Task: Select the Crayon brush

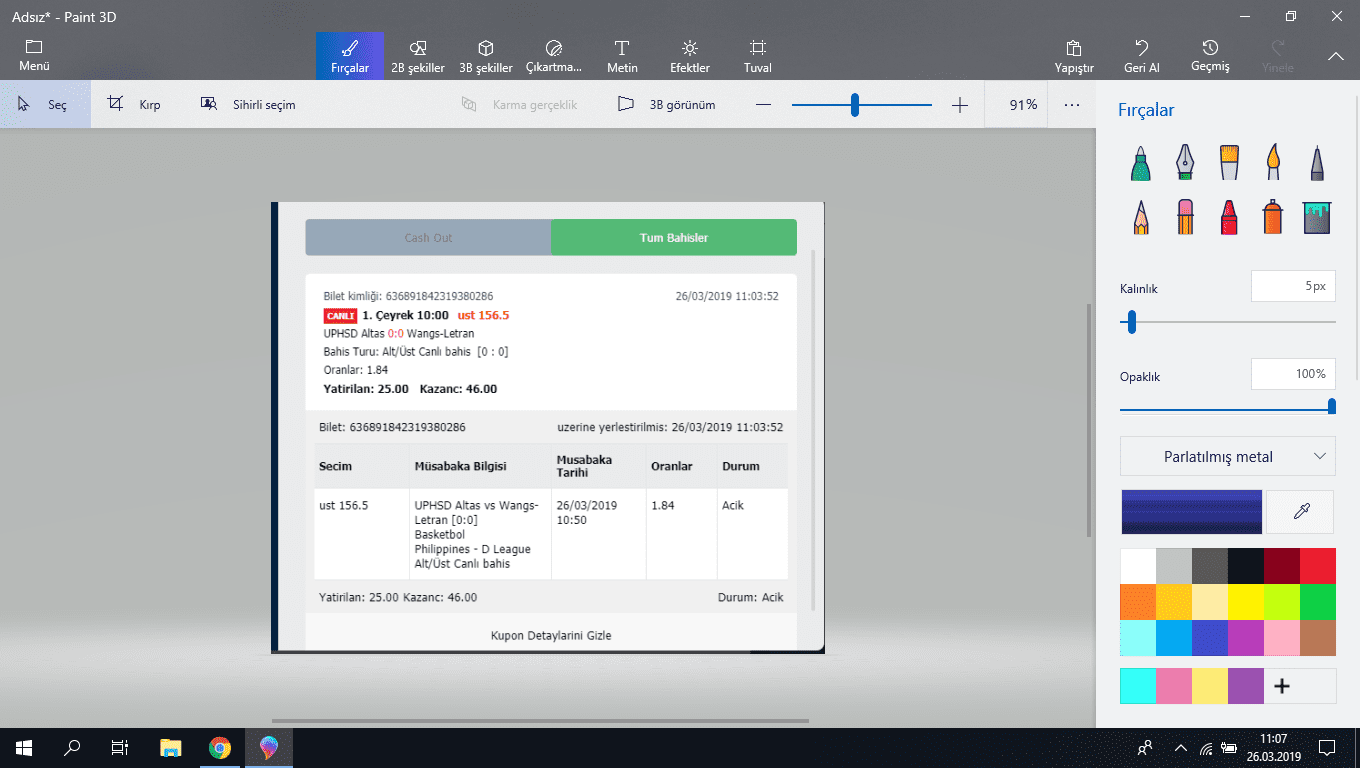Action: [1229, 216]
